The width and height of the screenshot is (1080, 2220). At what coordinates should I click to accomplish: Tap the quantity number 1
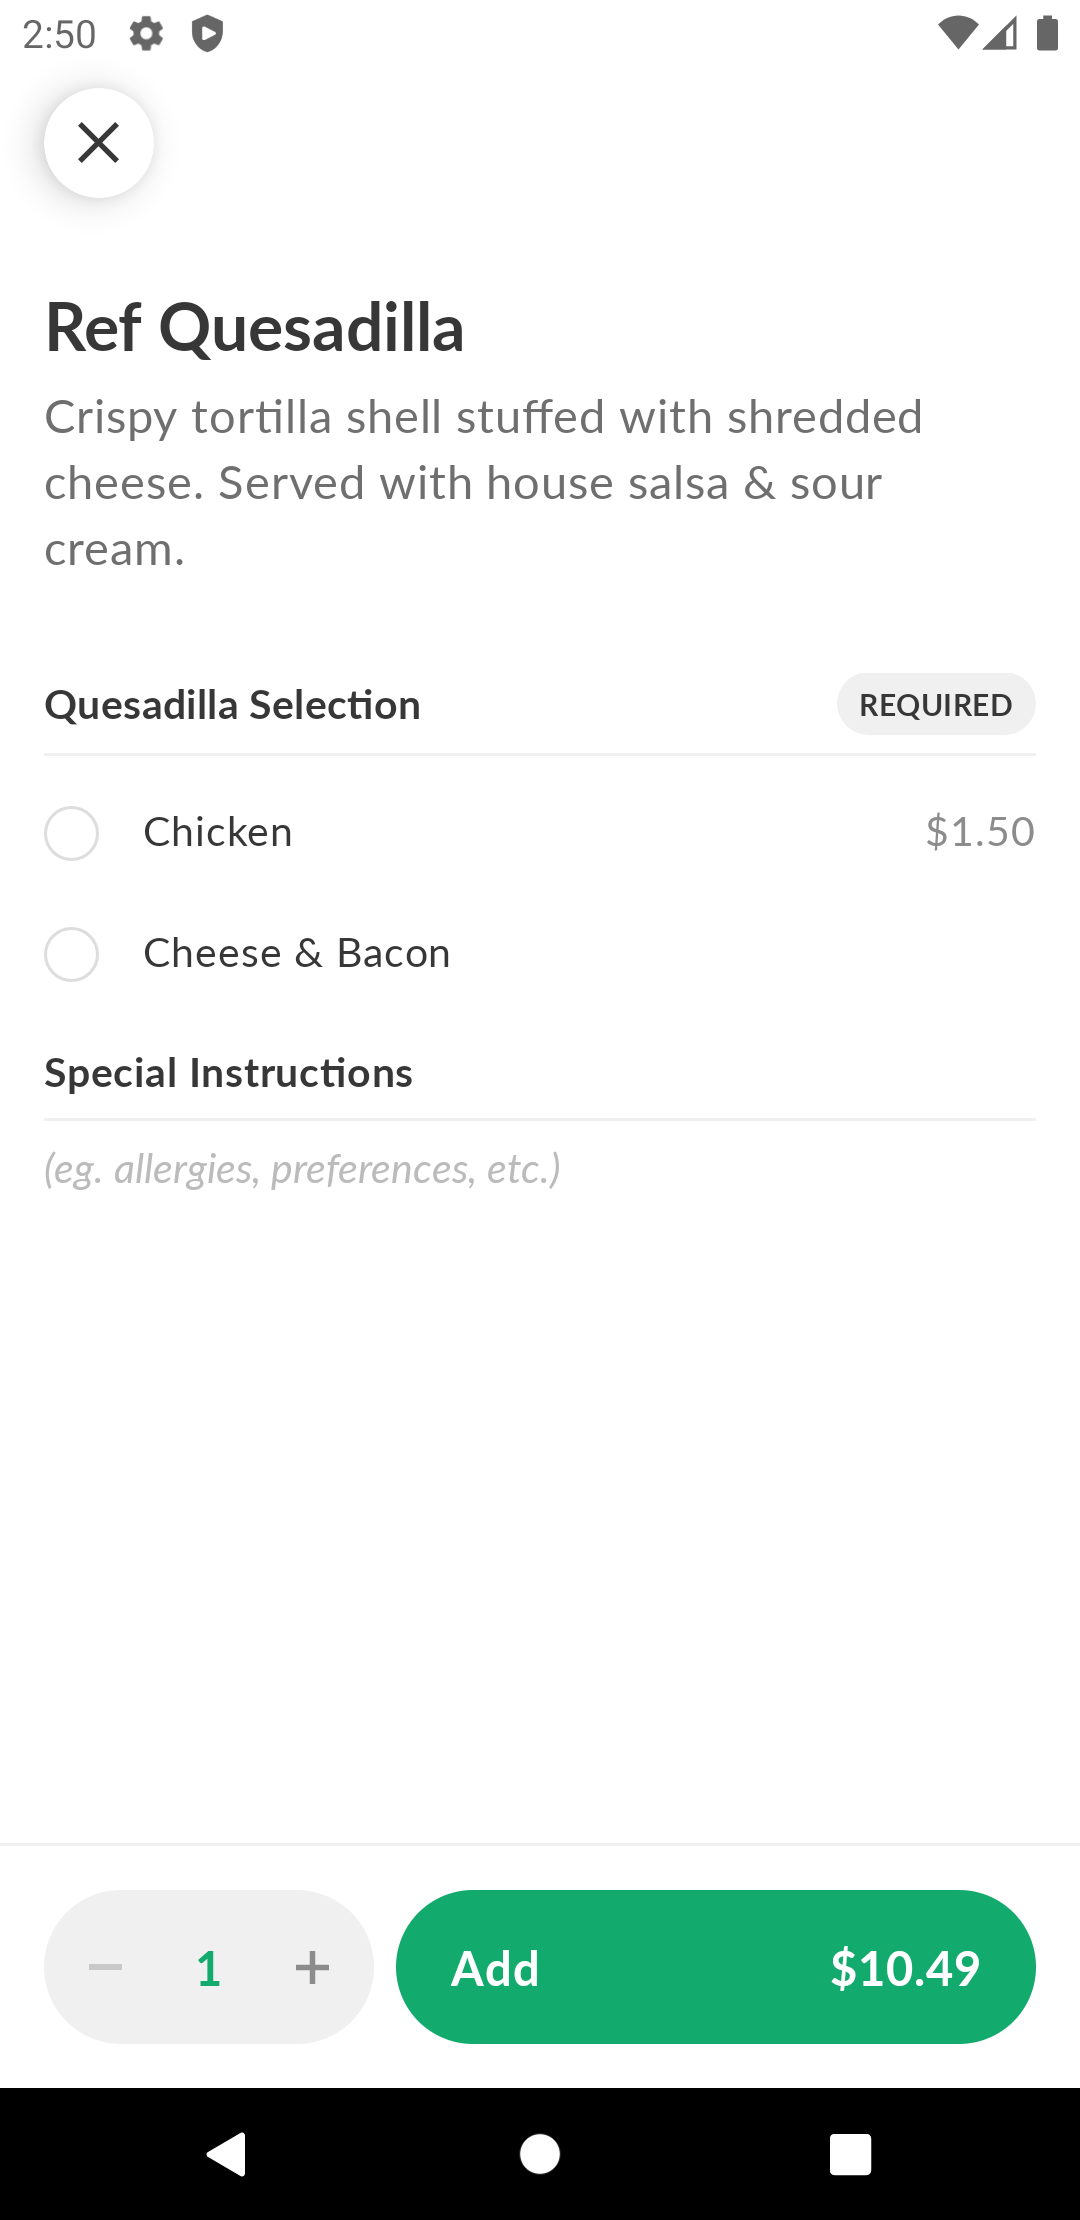click(208, 1968)
